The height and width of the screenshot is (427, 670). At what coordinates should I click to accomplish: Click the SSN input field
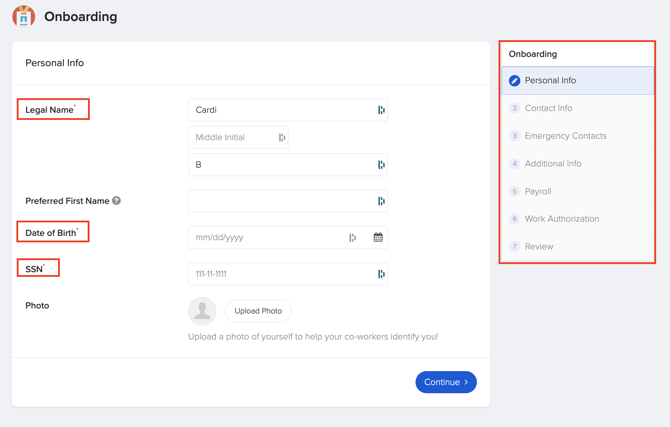pyautogui.click(x=288, y=274)
